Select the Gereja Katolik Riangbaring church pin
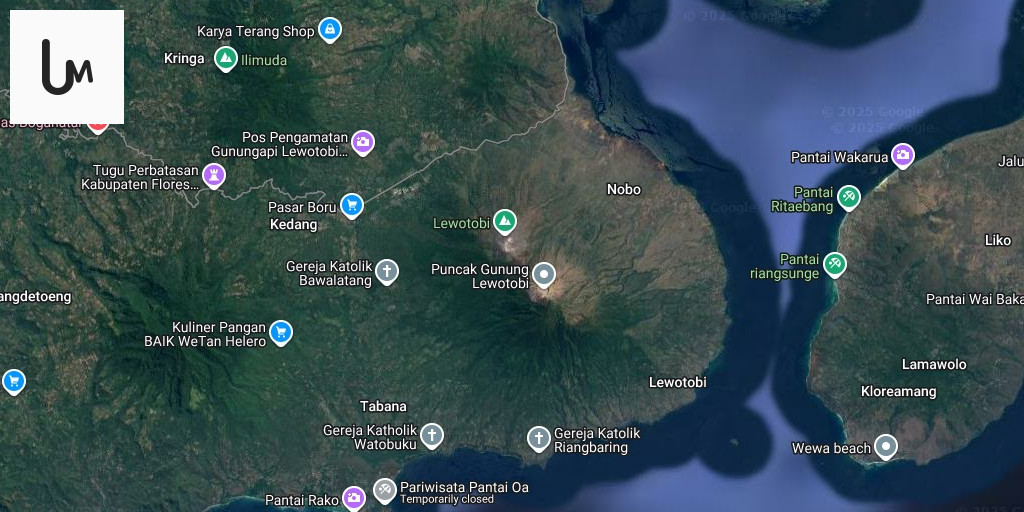 click(539, 438)
